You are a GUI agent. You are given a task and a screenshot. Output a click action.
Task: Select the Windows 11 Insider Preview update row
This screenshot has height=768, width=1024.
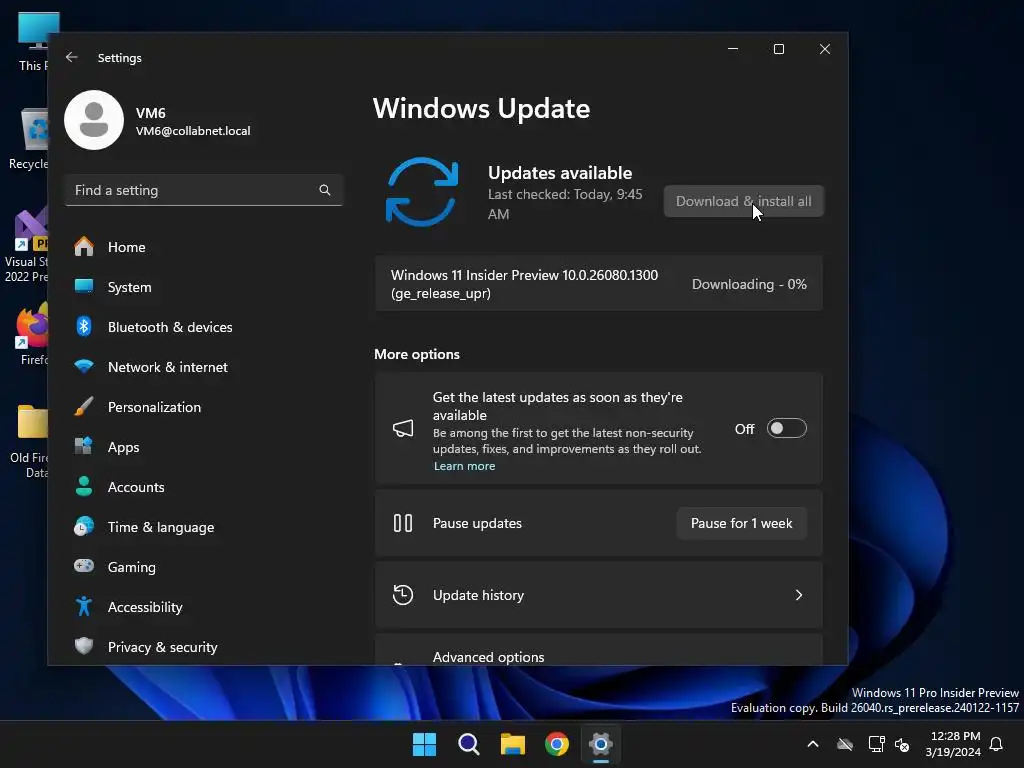[599, 284]
